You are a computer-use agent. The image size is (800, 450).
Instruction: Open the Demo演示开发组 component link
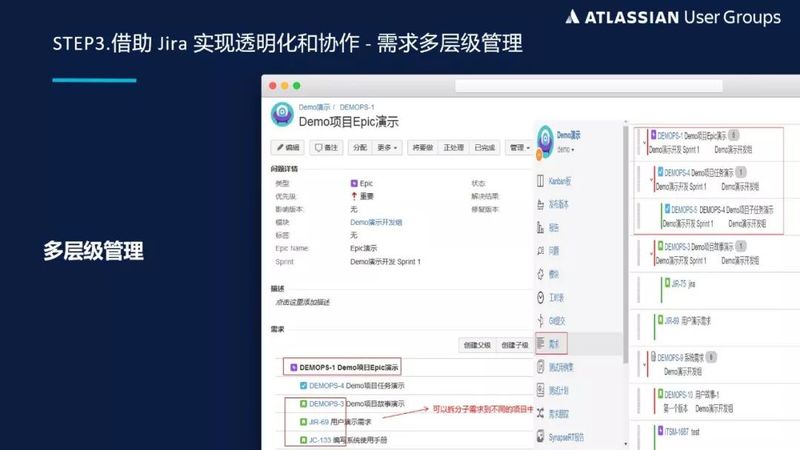point(376,222)
